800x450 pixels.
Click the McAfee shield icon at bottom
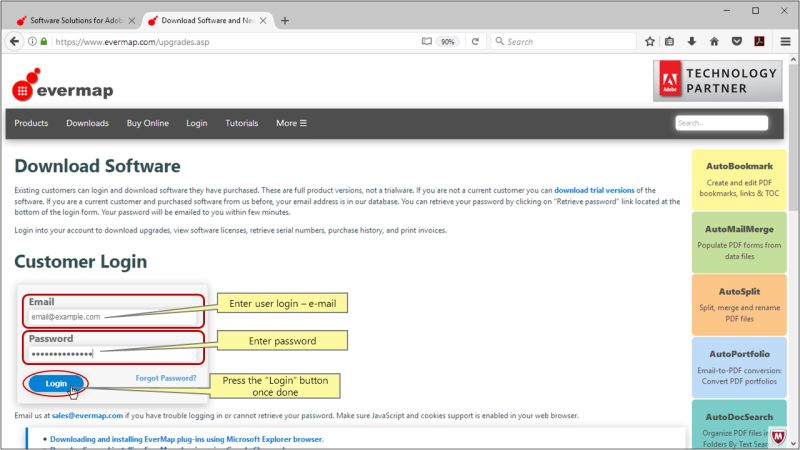point(778,436)
